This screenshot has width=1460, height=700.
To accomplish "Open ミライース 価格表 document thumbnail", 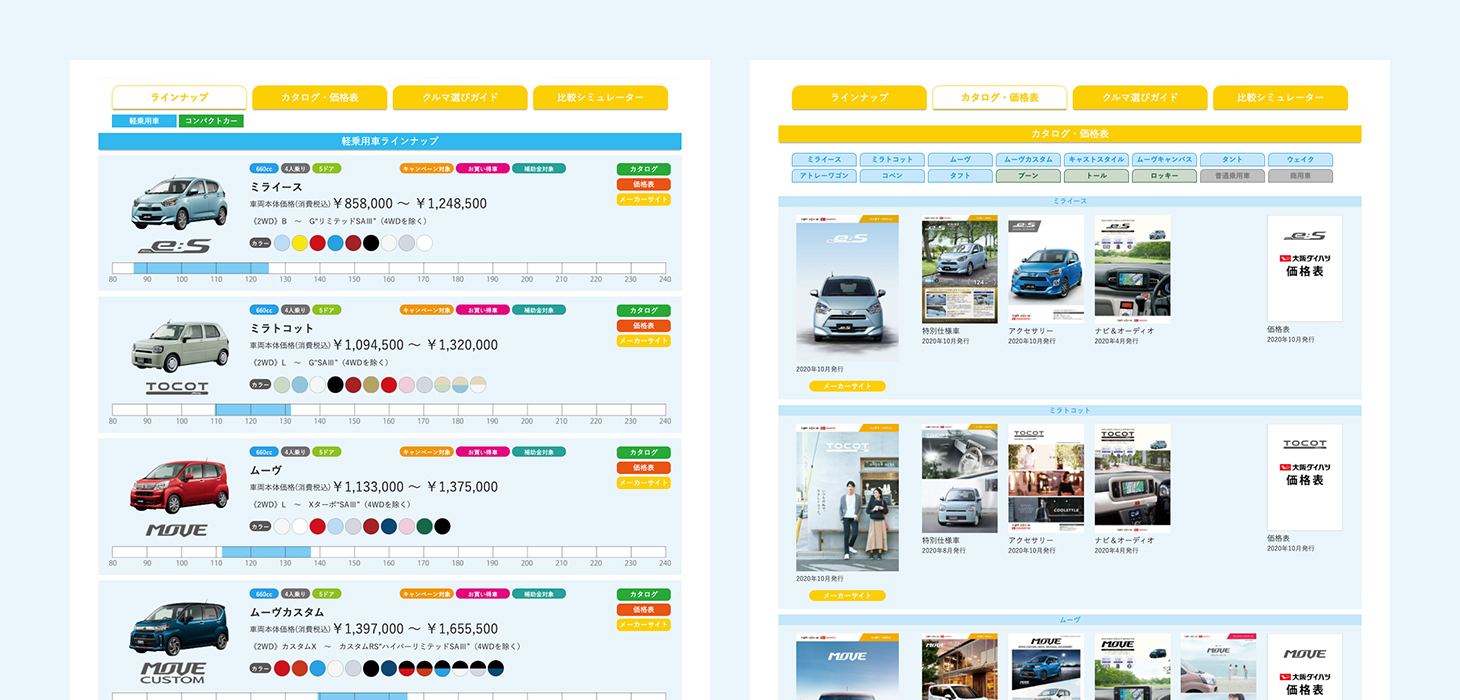I will (x=1305, y=268).
